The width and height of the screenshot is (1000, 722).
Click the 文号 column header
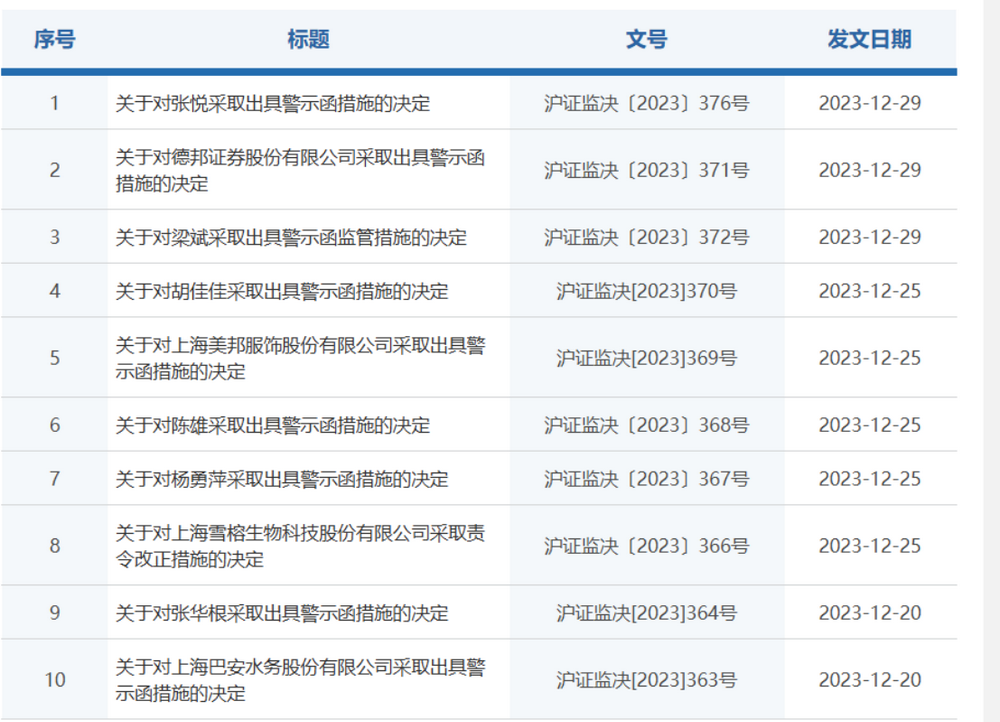click(x=646, y=40)
